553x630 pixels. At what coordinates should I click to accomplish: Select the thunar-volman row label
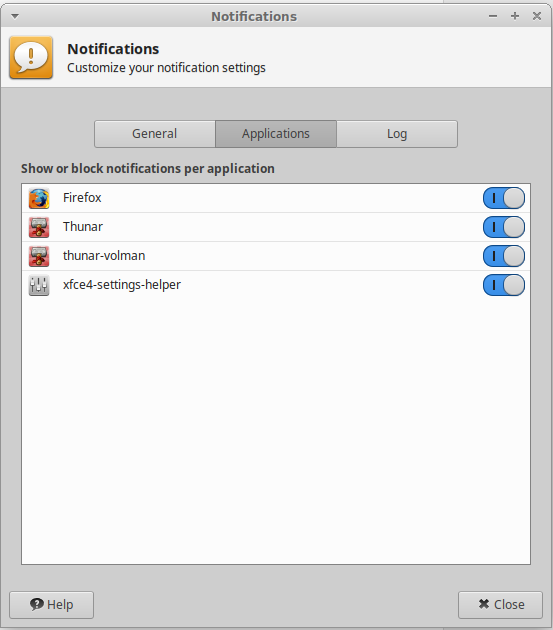[104, 256]
